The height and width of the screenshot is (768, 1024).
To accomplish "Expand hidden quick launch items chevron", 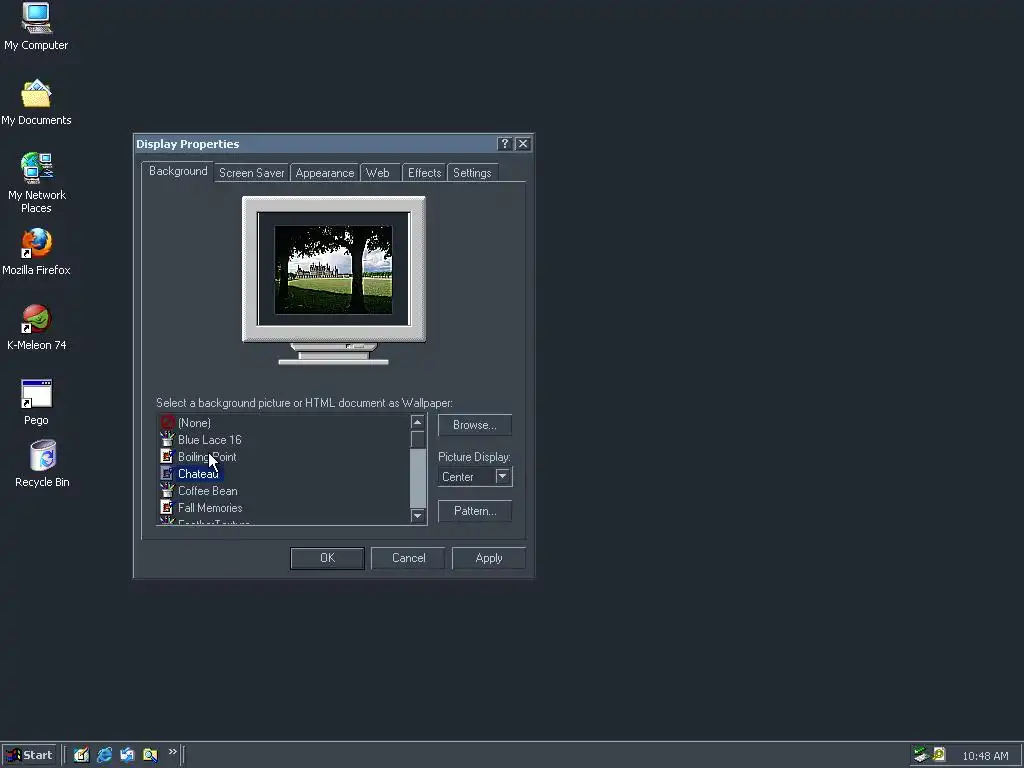I will tap(172, 752).
